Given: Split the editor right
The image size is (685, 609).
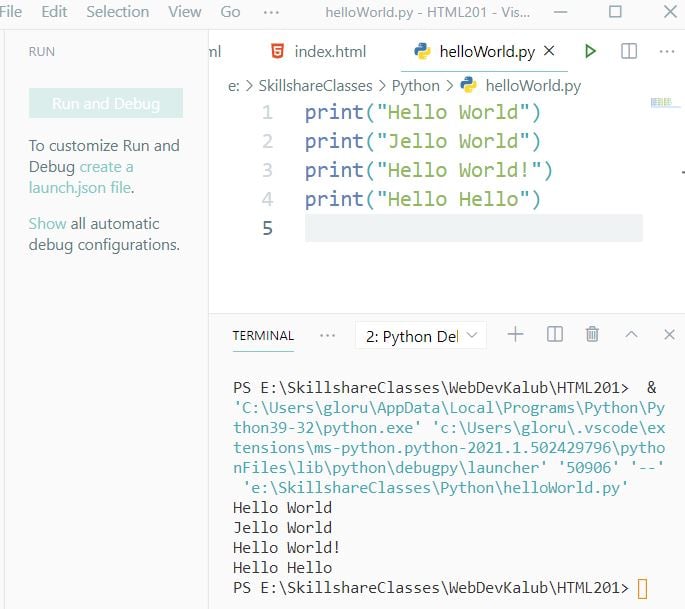Looking at the screenshot, I should 629,51.
